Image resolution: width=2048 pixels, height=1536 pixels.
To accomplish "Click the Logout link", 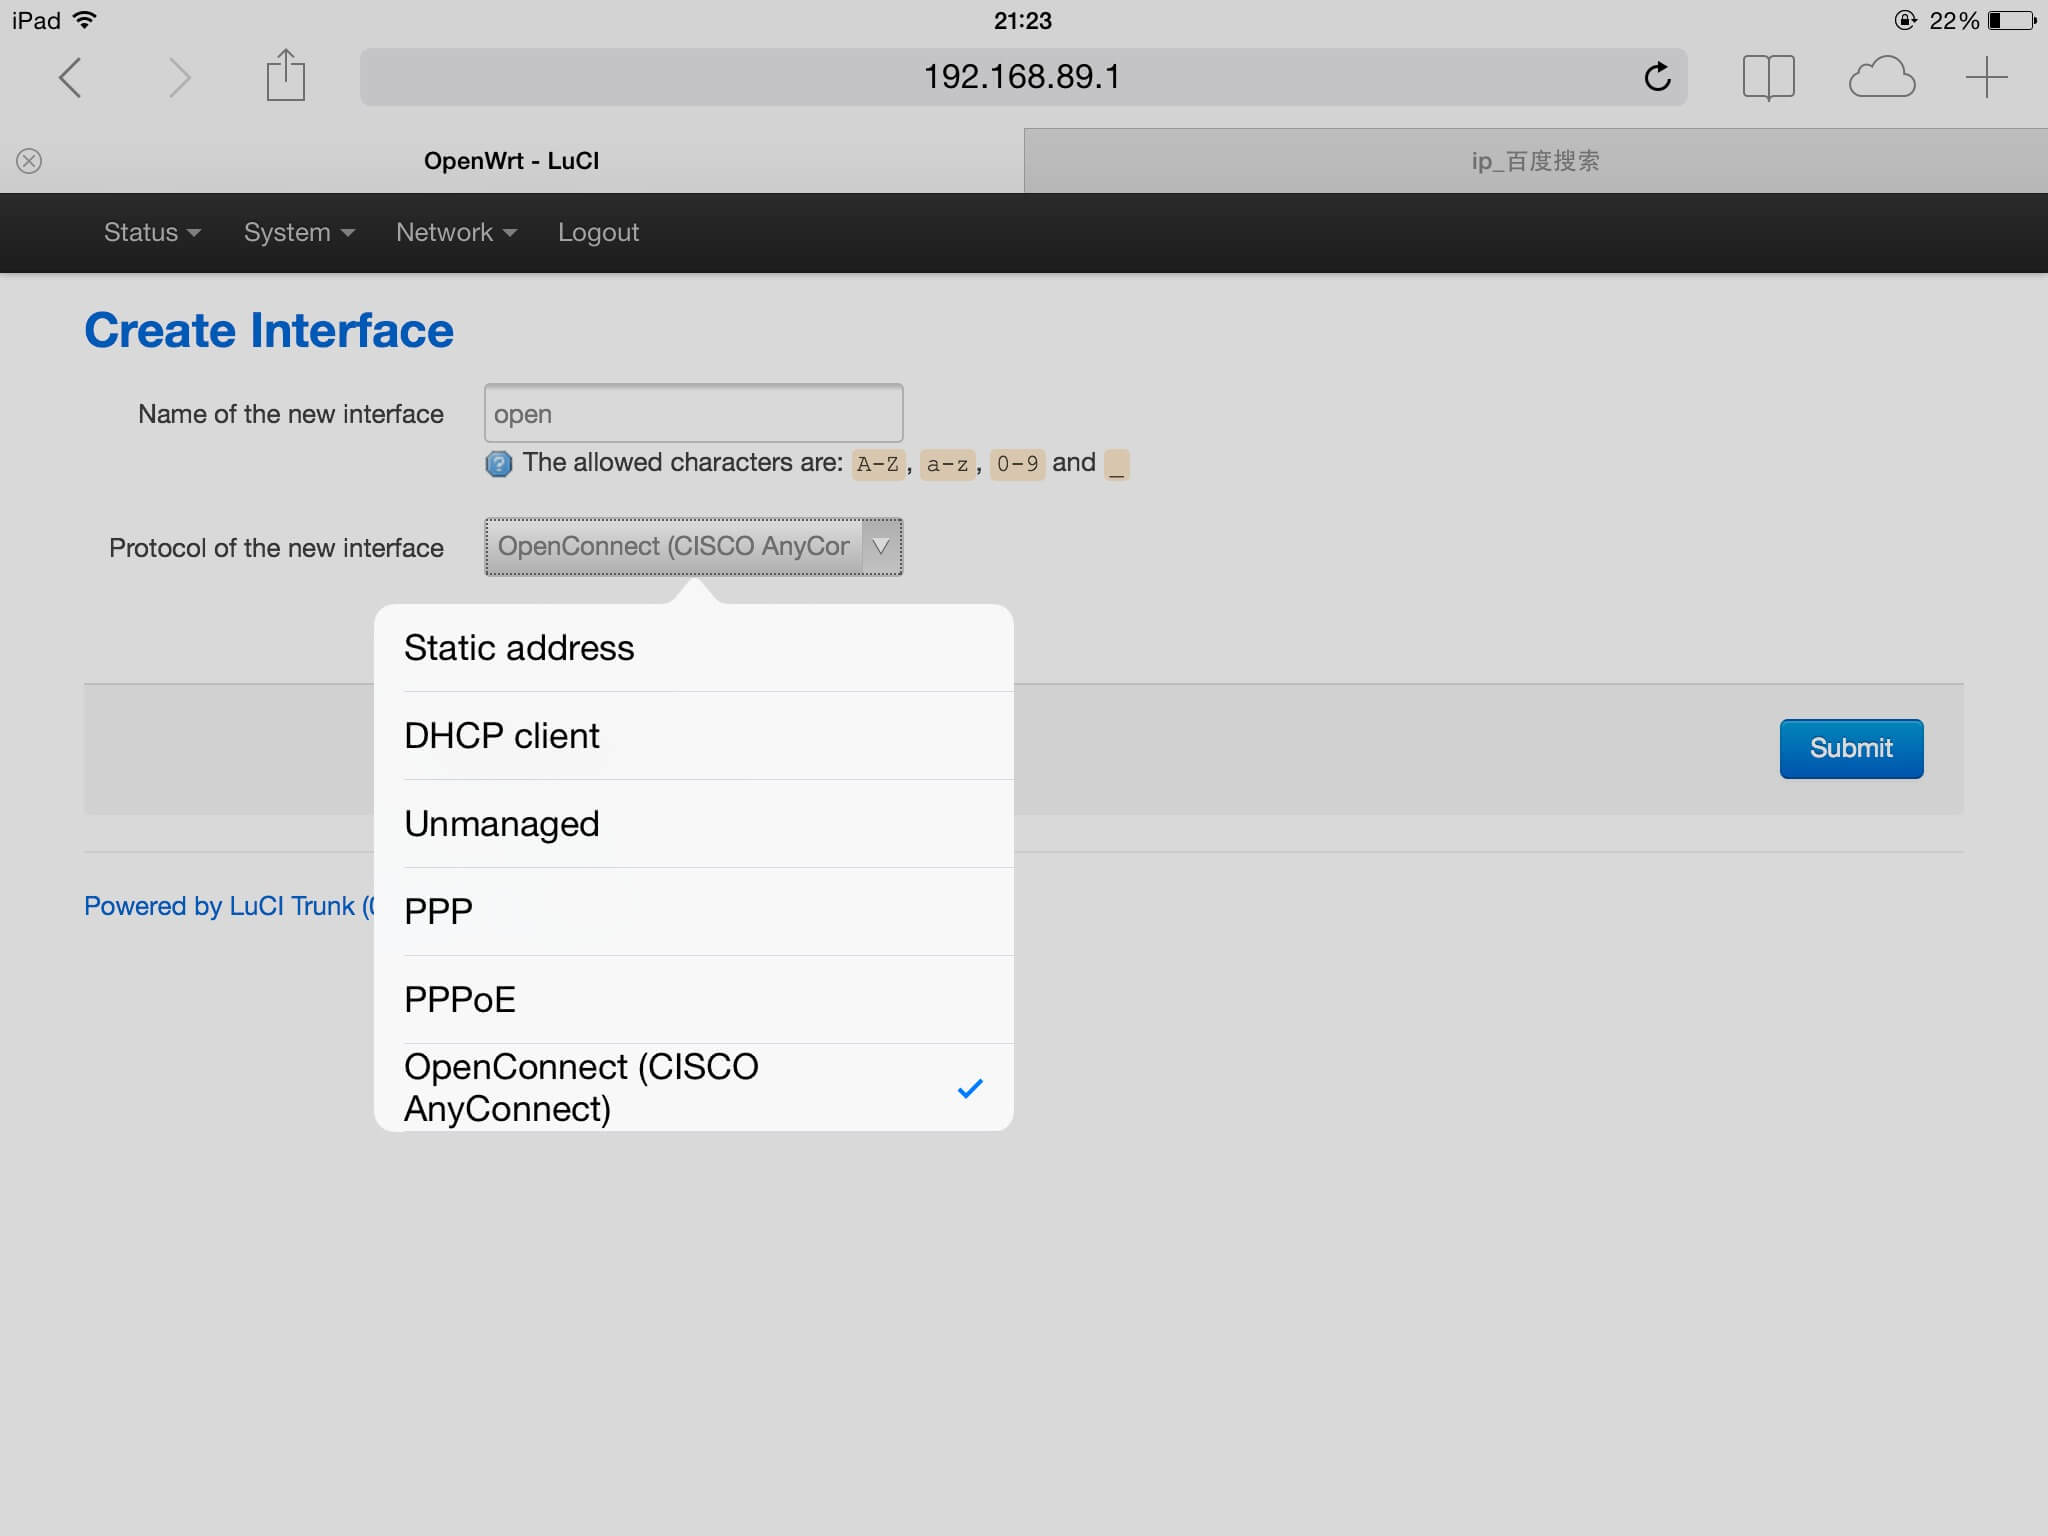I will pyautogui.click(x=598, y=232).
